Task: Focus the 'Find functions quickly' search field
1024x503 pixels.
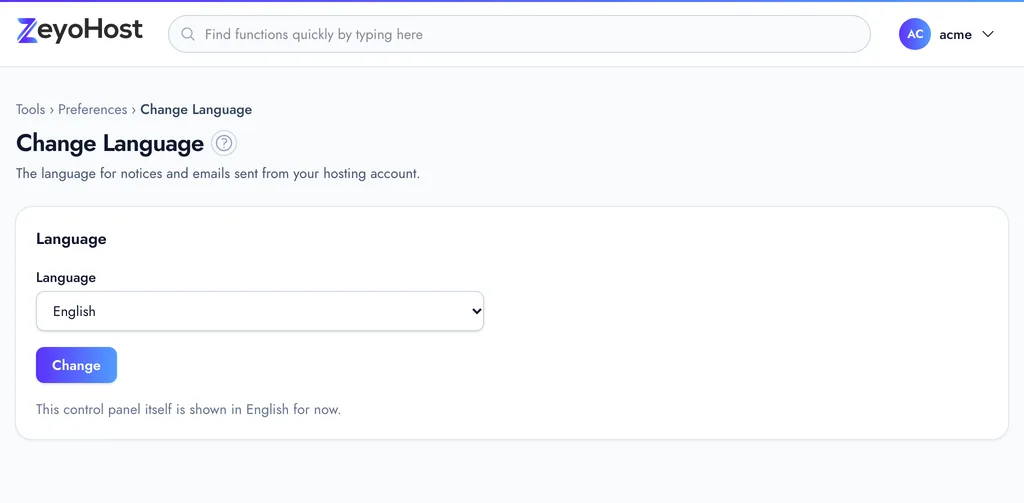Action: [x=519, y=34]
